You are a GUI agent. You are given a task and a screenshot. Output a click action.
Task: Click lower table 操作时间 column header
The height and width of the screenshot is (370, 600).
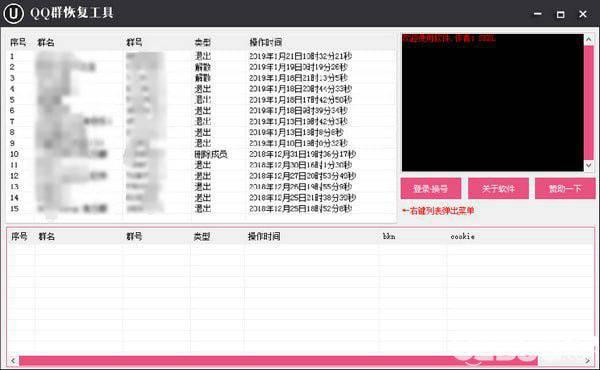click(264, 236)
